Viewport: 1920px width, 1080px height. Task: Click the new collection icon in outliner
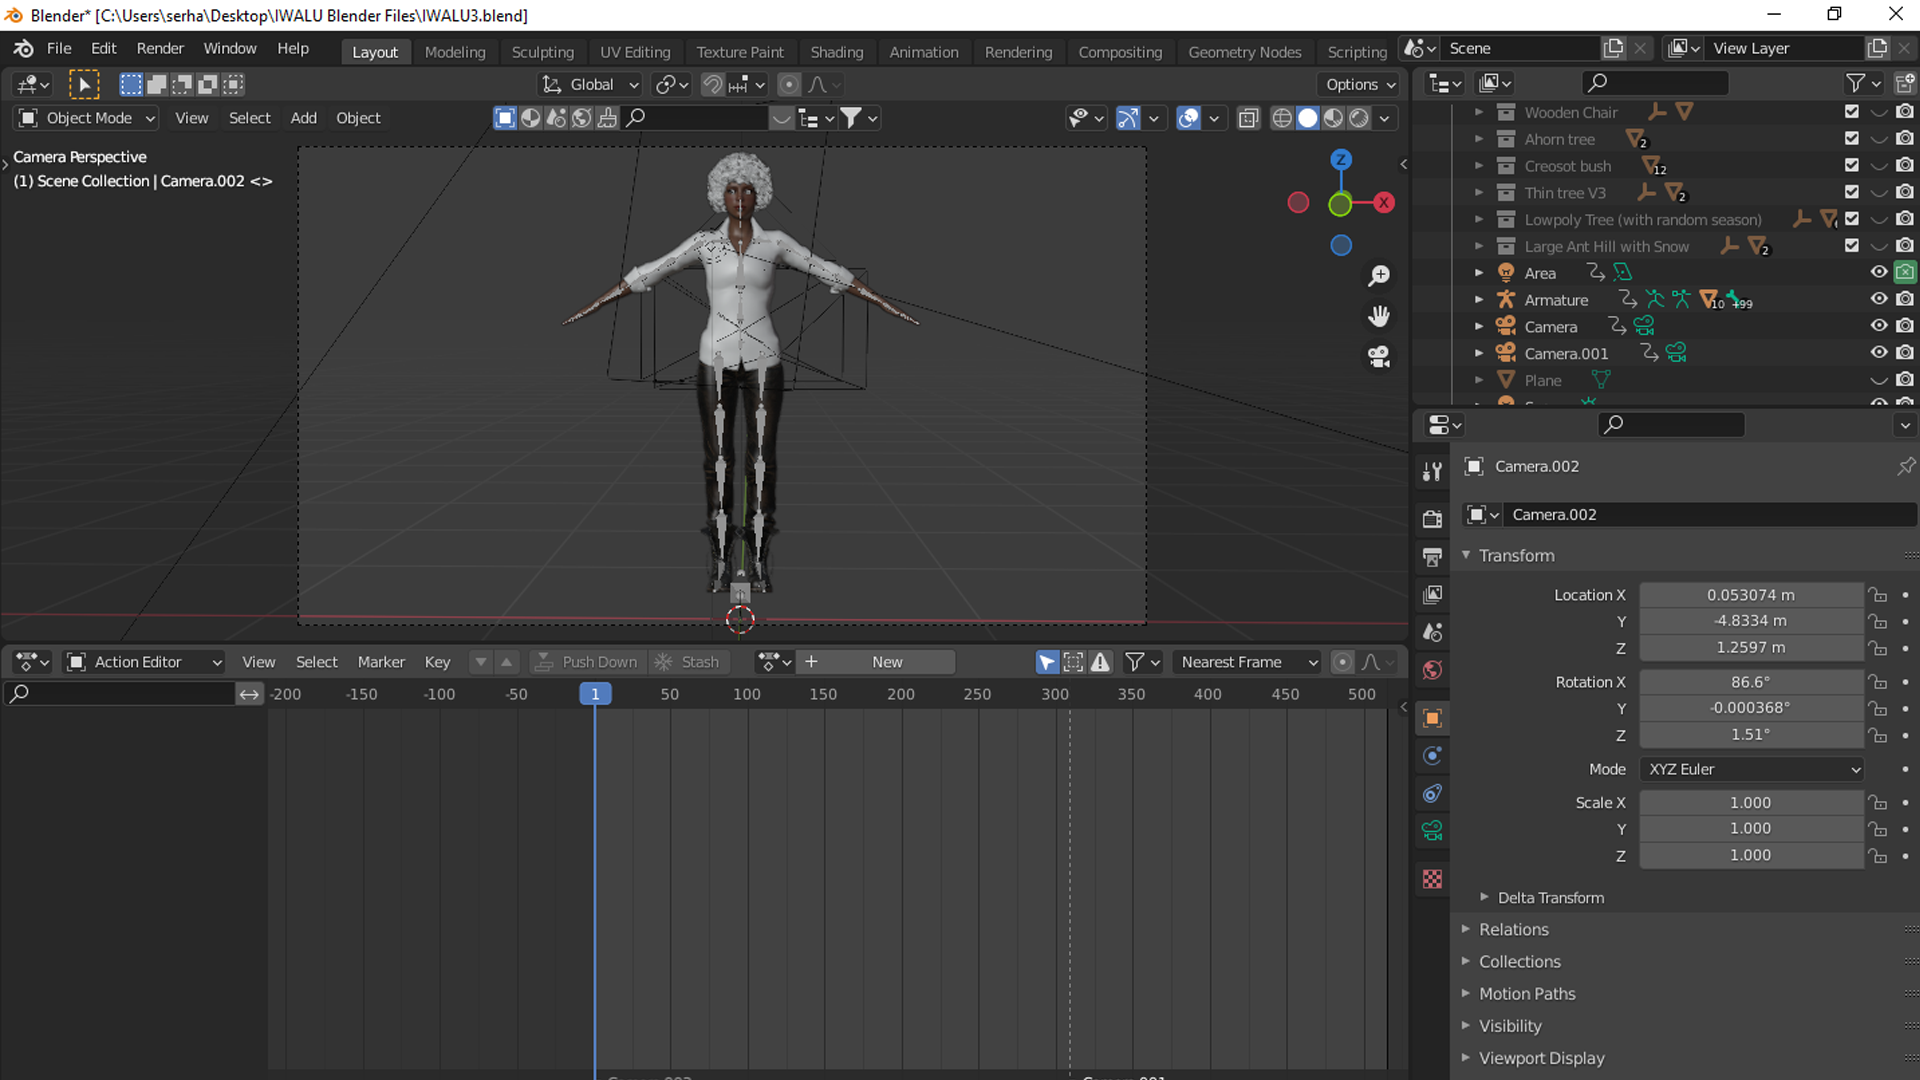click(x=1906, y=84)
